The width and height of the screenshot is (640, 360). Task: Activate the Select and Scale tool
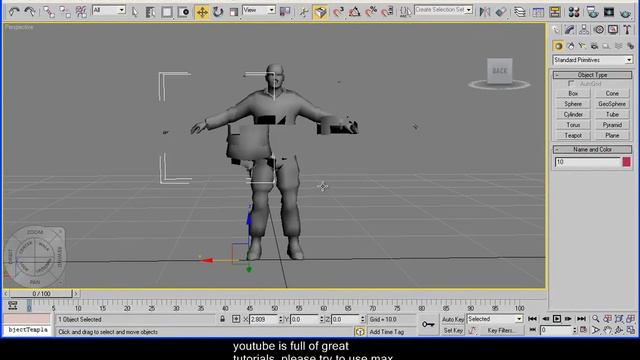click(233, 12)
